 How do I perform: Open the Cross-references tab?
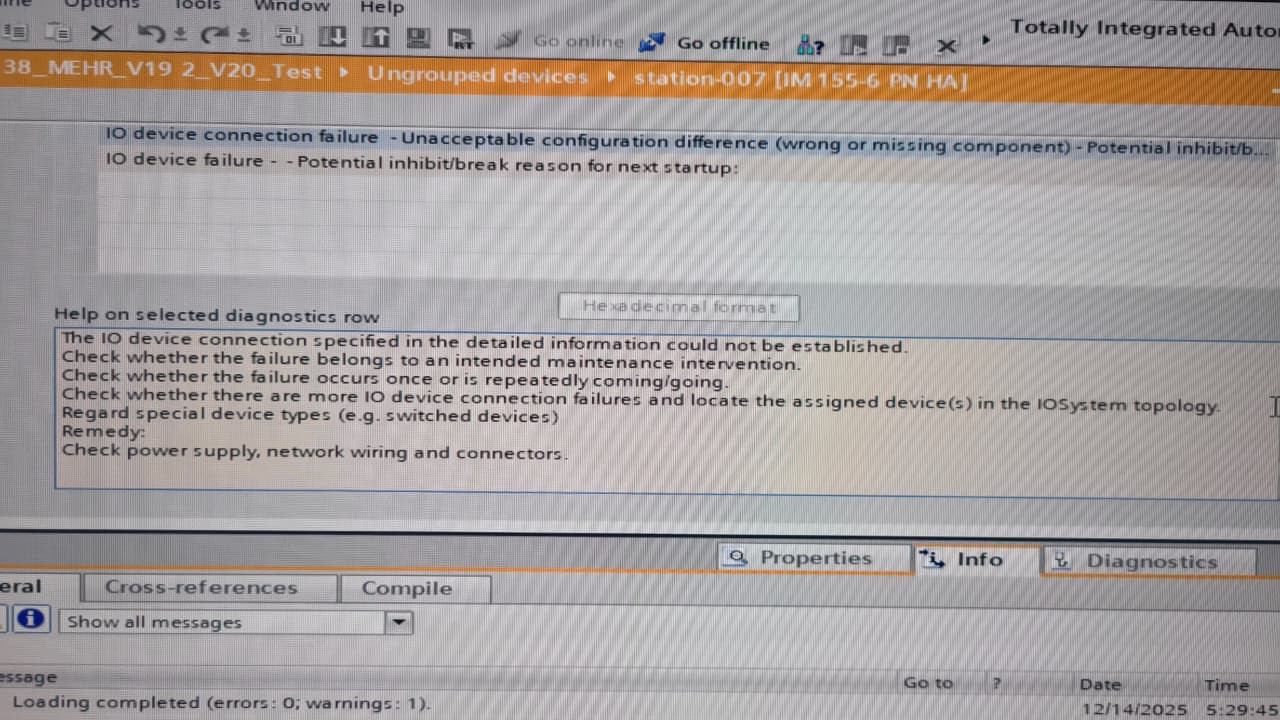[209, 588]
